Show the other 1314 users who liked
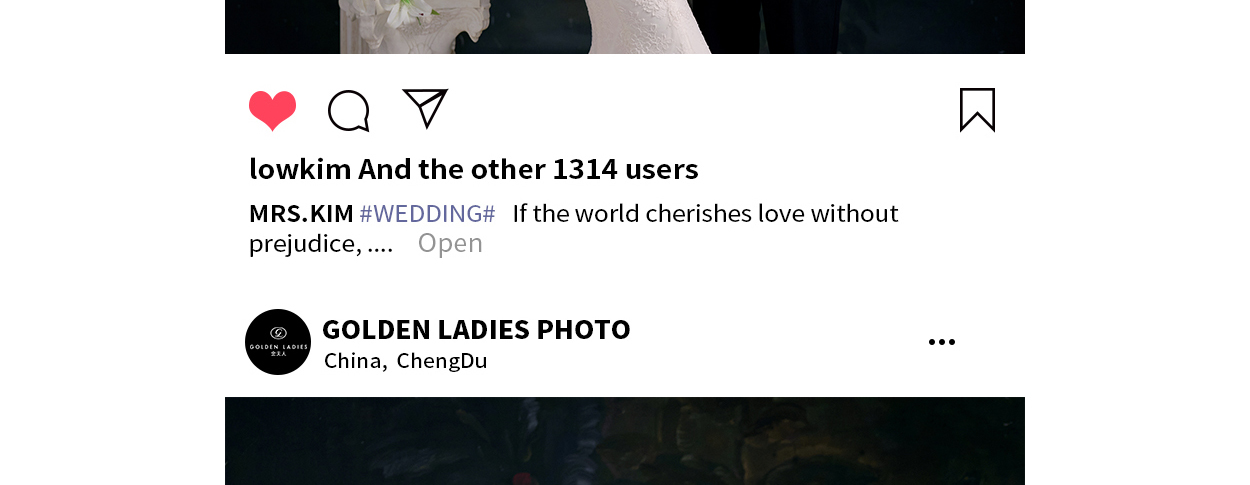 [x=528, y=169]
